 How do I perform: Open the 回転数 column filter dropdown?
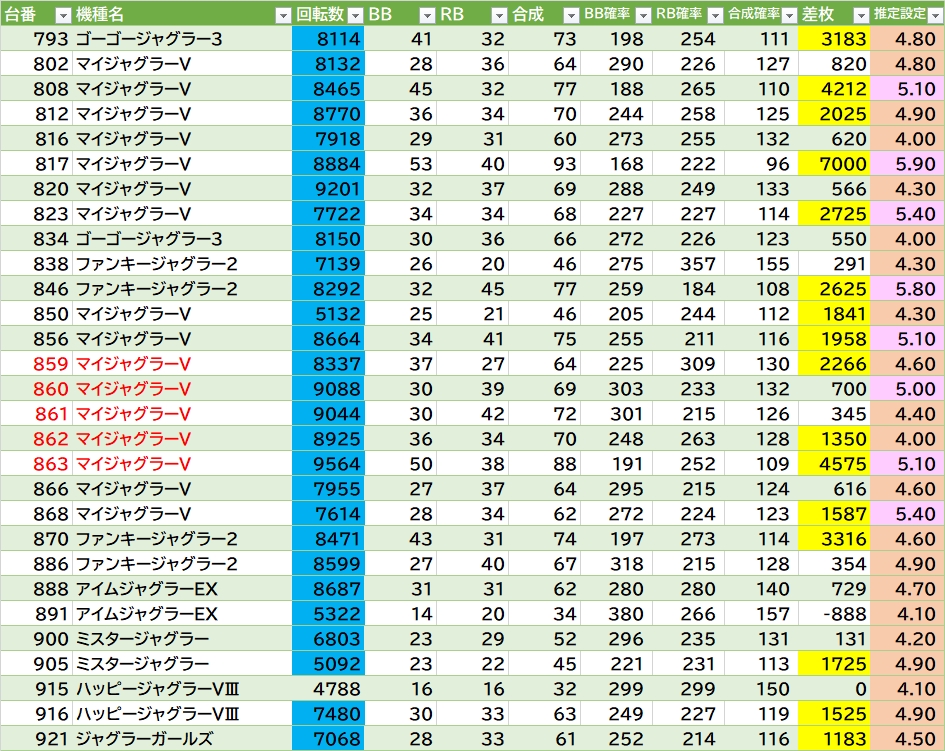(356, 16)
